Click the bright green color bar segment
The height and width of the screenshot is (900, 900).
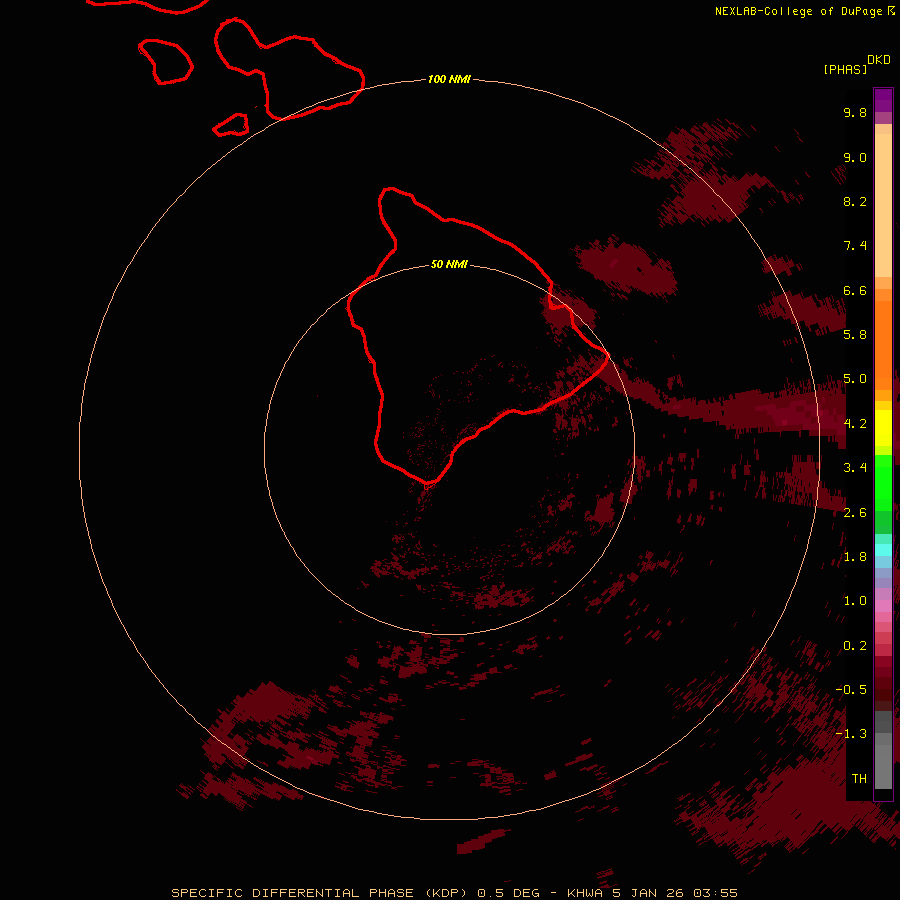click(883, 482)
